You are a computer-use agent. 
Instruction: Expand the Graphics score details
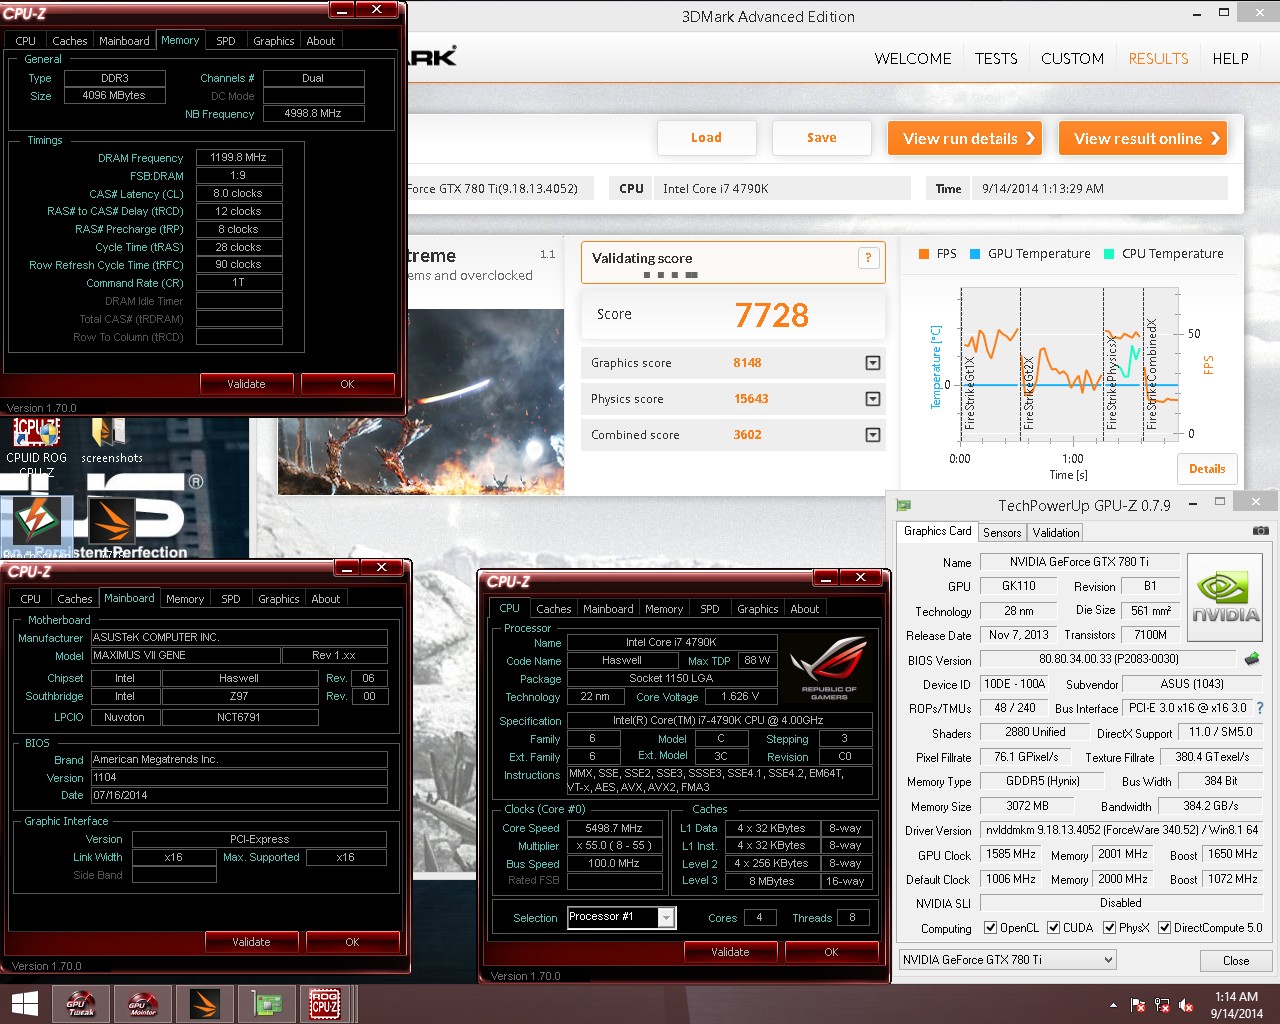point(873,363)
